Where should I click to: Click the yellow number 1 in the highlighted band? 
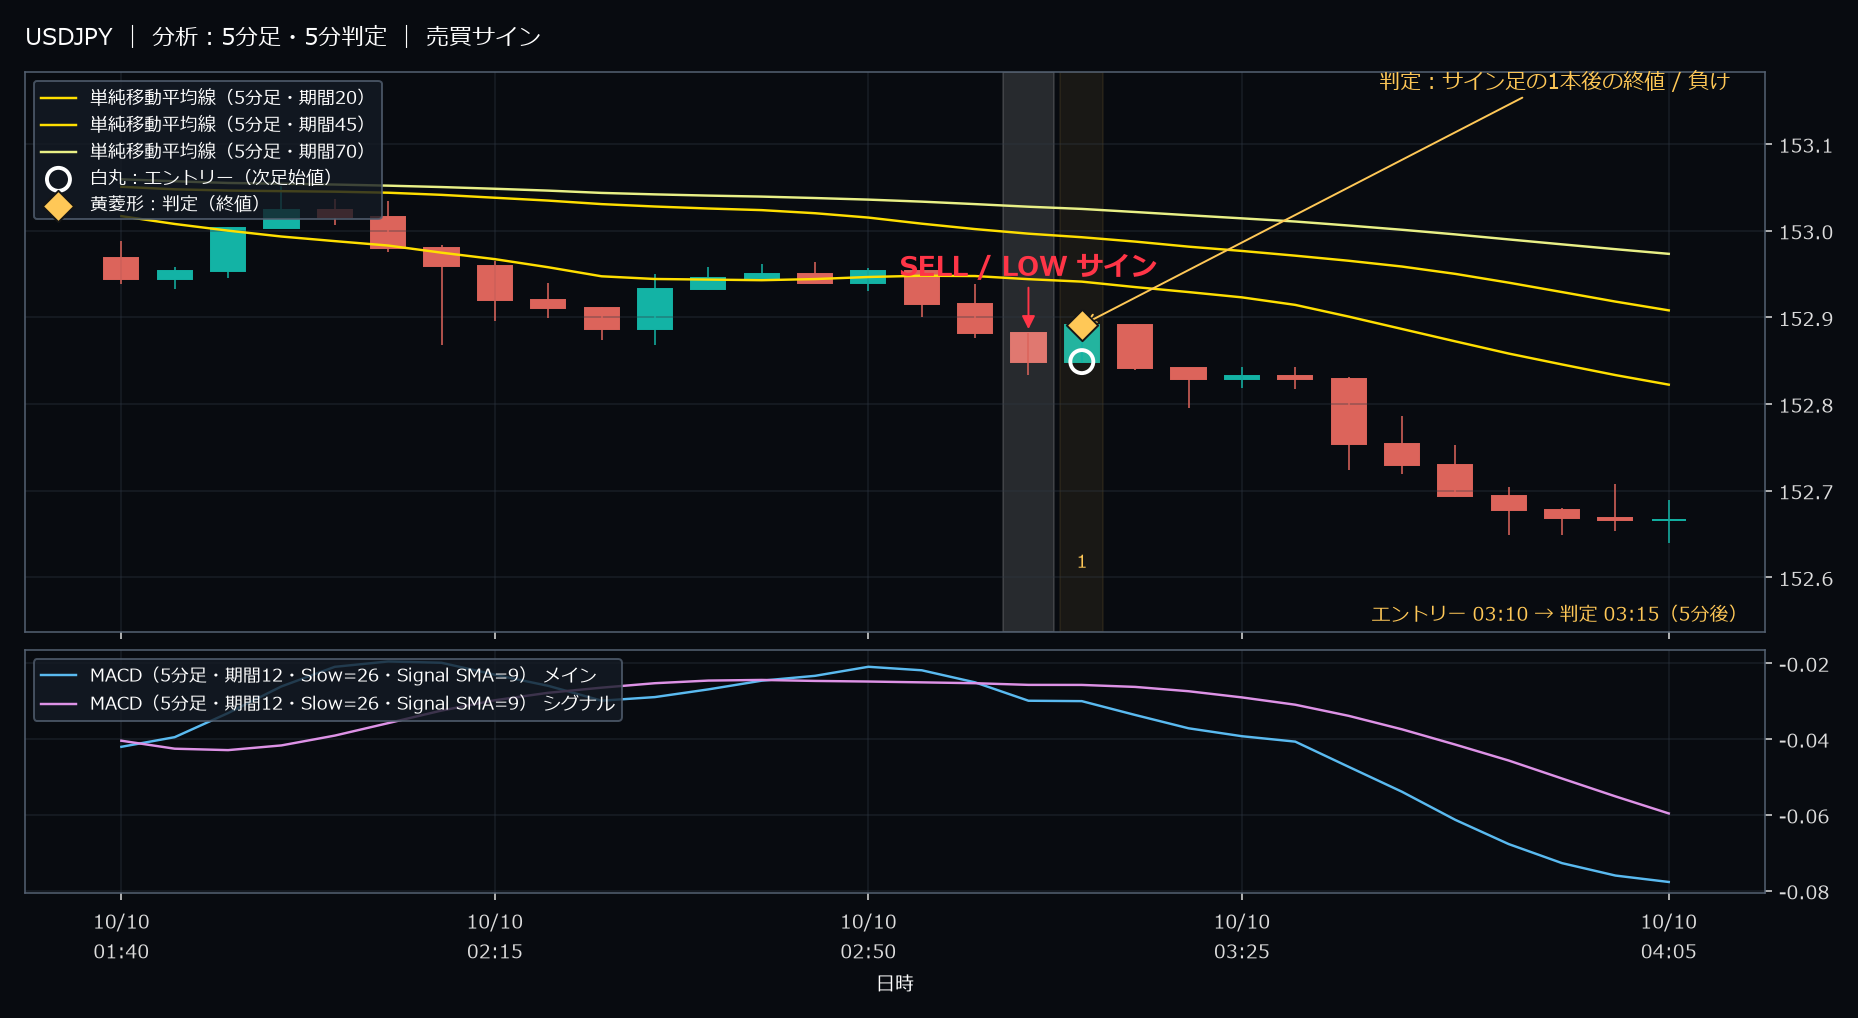click(x=1081, y=562)
